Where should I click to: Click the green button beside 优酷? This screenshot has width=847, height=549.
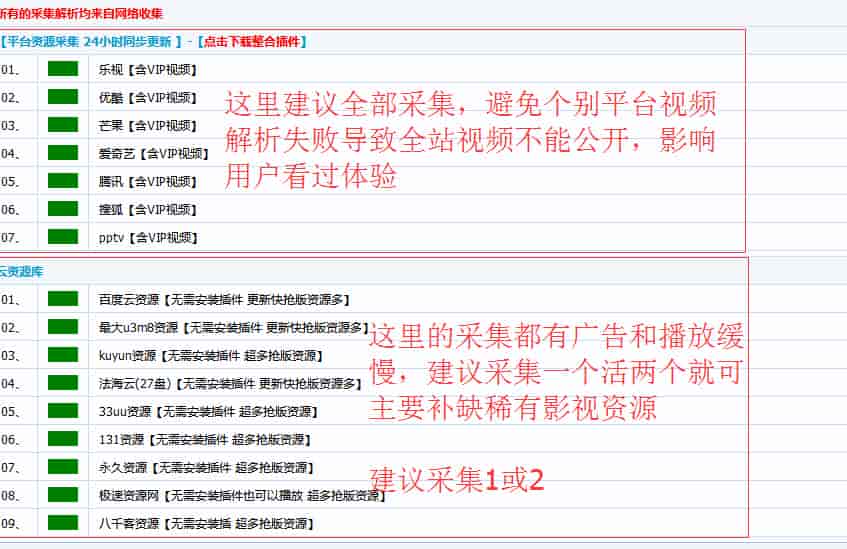click(x=63, y=97)
